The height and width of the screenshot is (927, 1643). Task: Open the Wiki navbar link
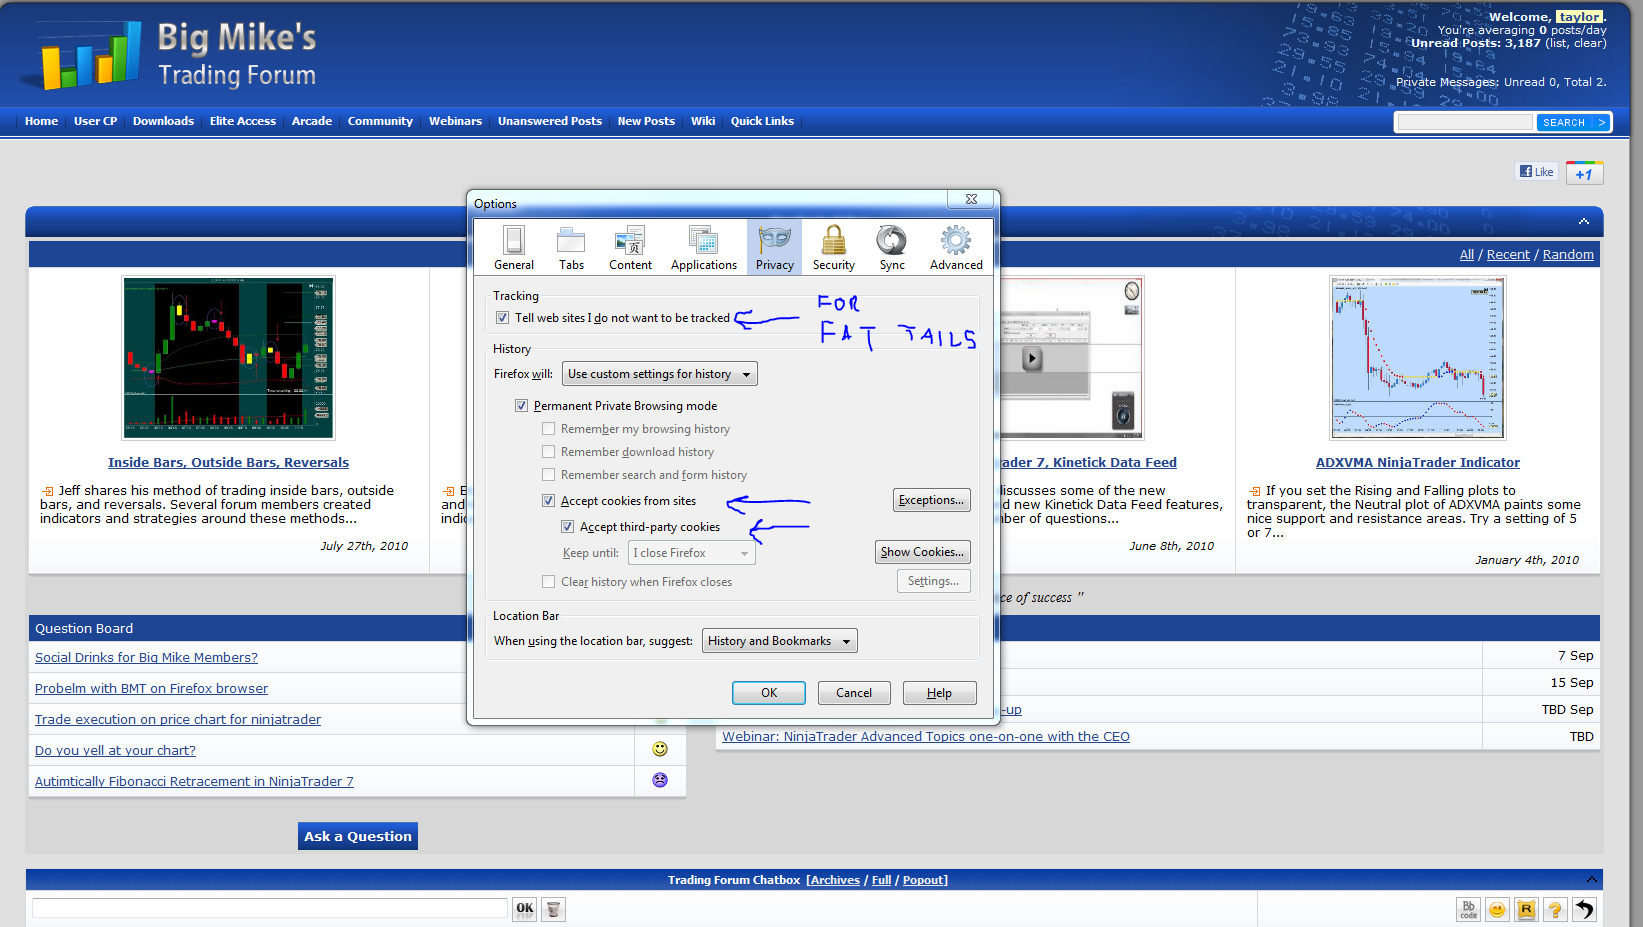(x=703, y=121)
